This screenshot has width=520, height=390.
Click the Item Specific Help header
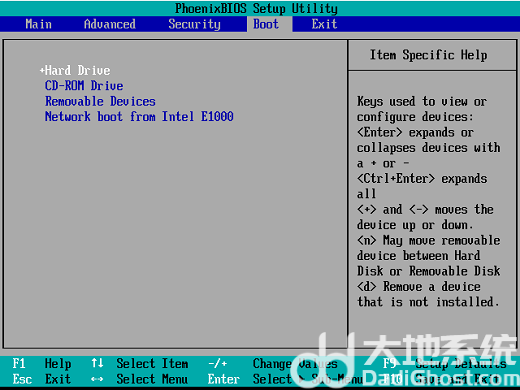(x=428, y=55)
